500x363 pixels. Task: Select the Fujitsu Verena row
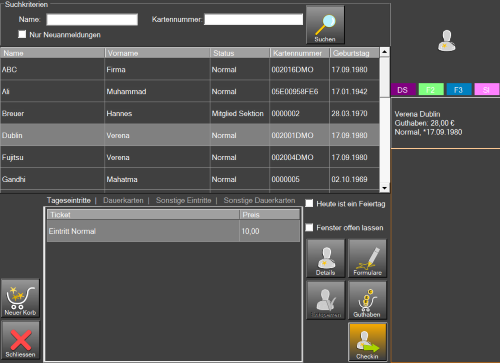tap(190, 157)
